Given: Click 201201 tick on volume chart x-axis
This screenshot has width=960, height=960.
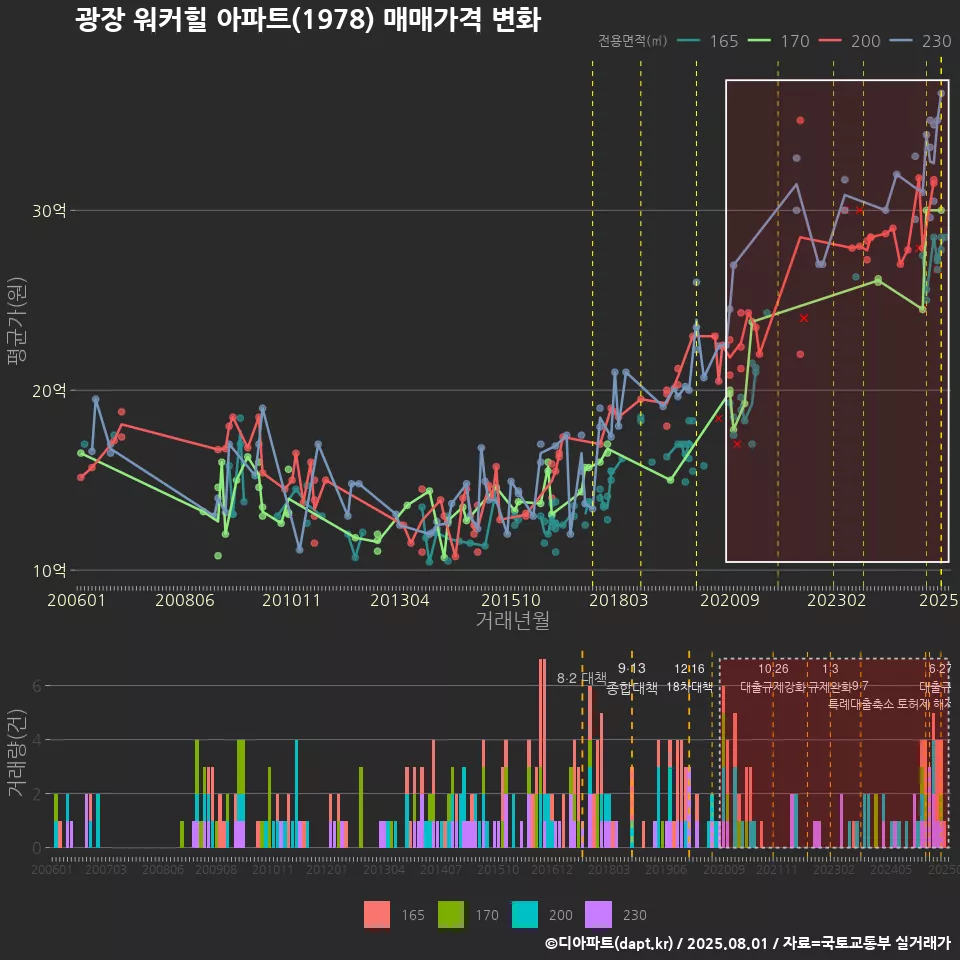Looking at the screenshot, I should click(x=326, y=869).
